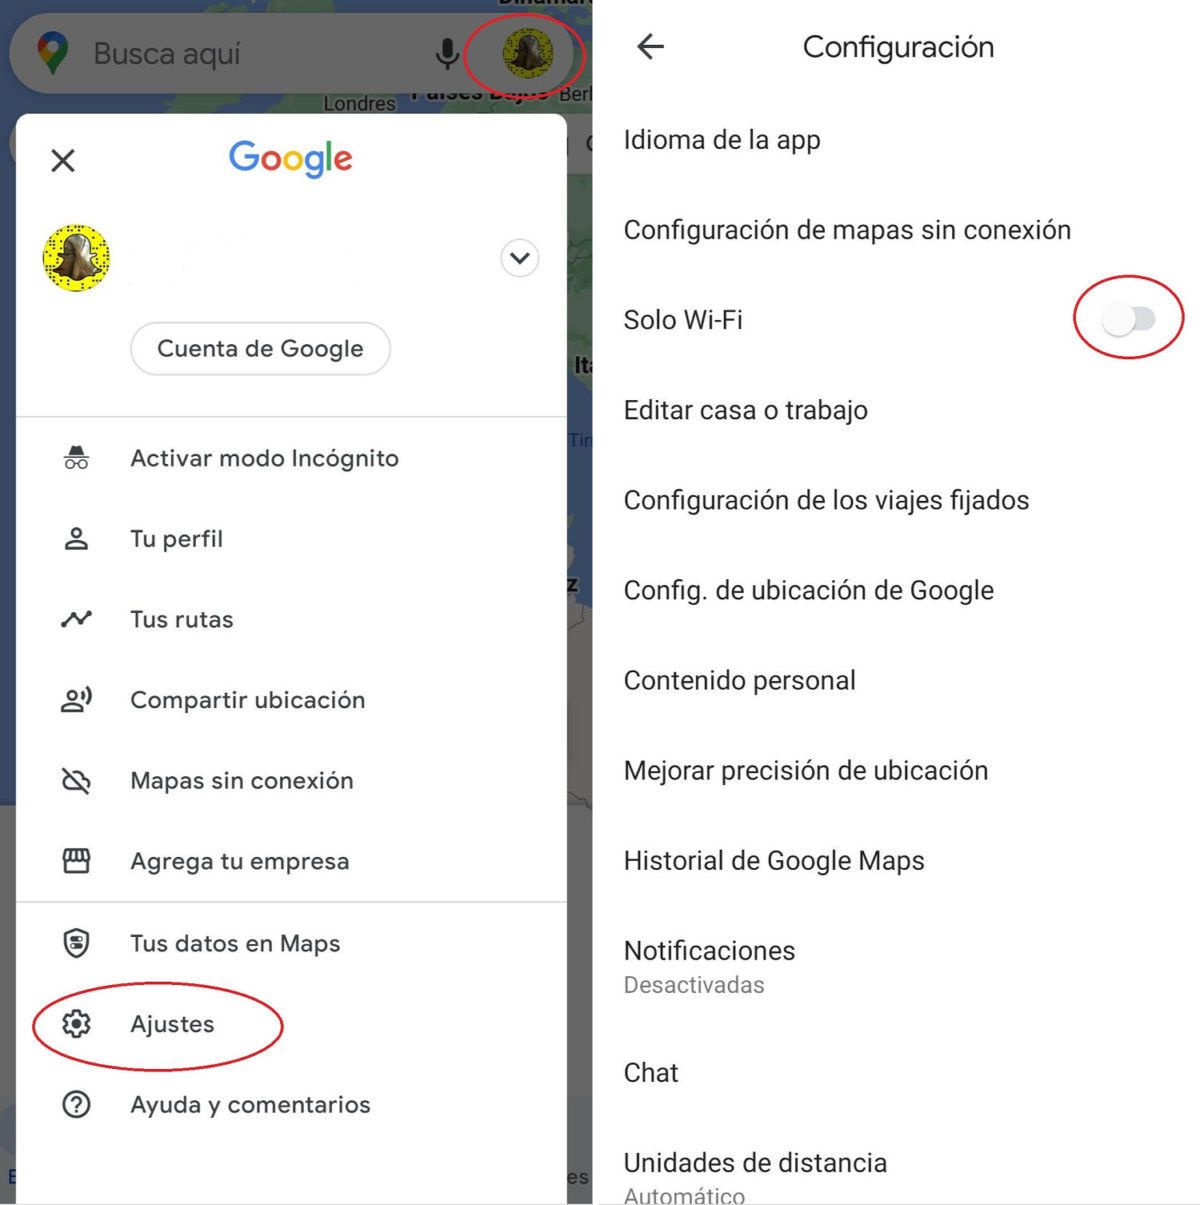Close the account menu with X

point(63,160)
